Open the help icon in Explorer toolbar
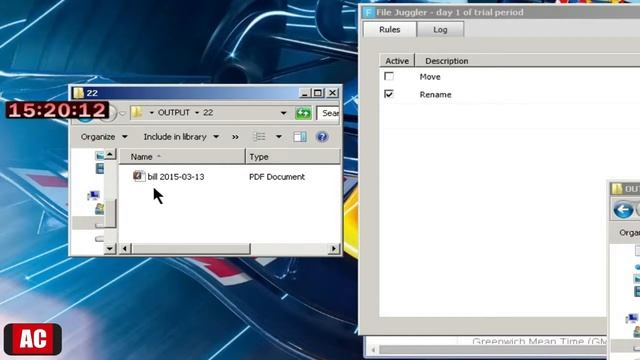Image resolution: width=640 pixels, height=360 pixels. (322, 137)
